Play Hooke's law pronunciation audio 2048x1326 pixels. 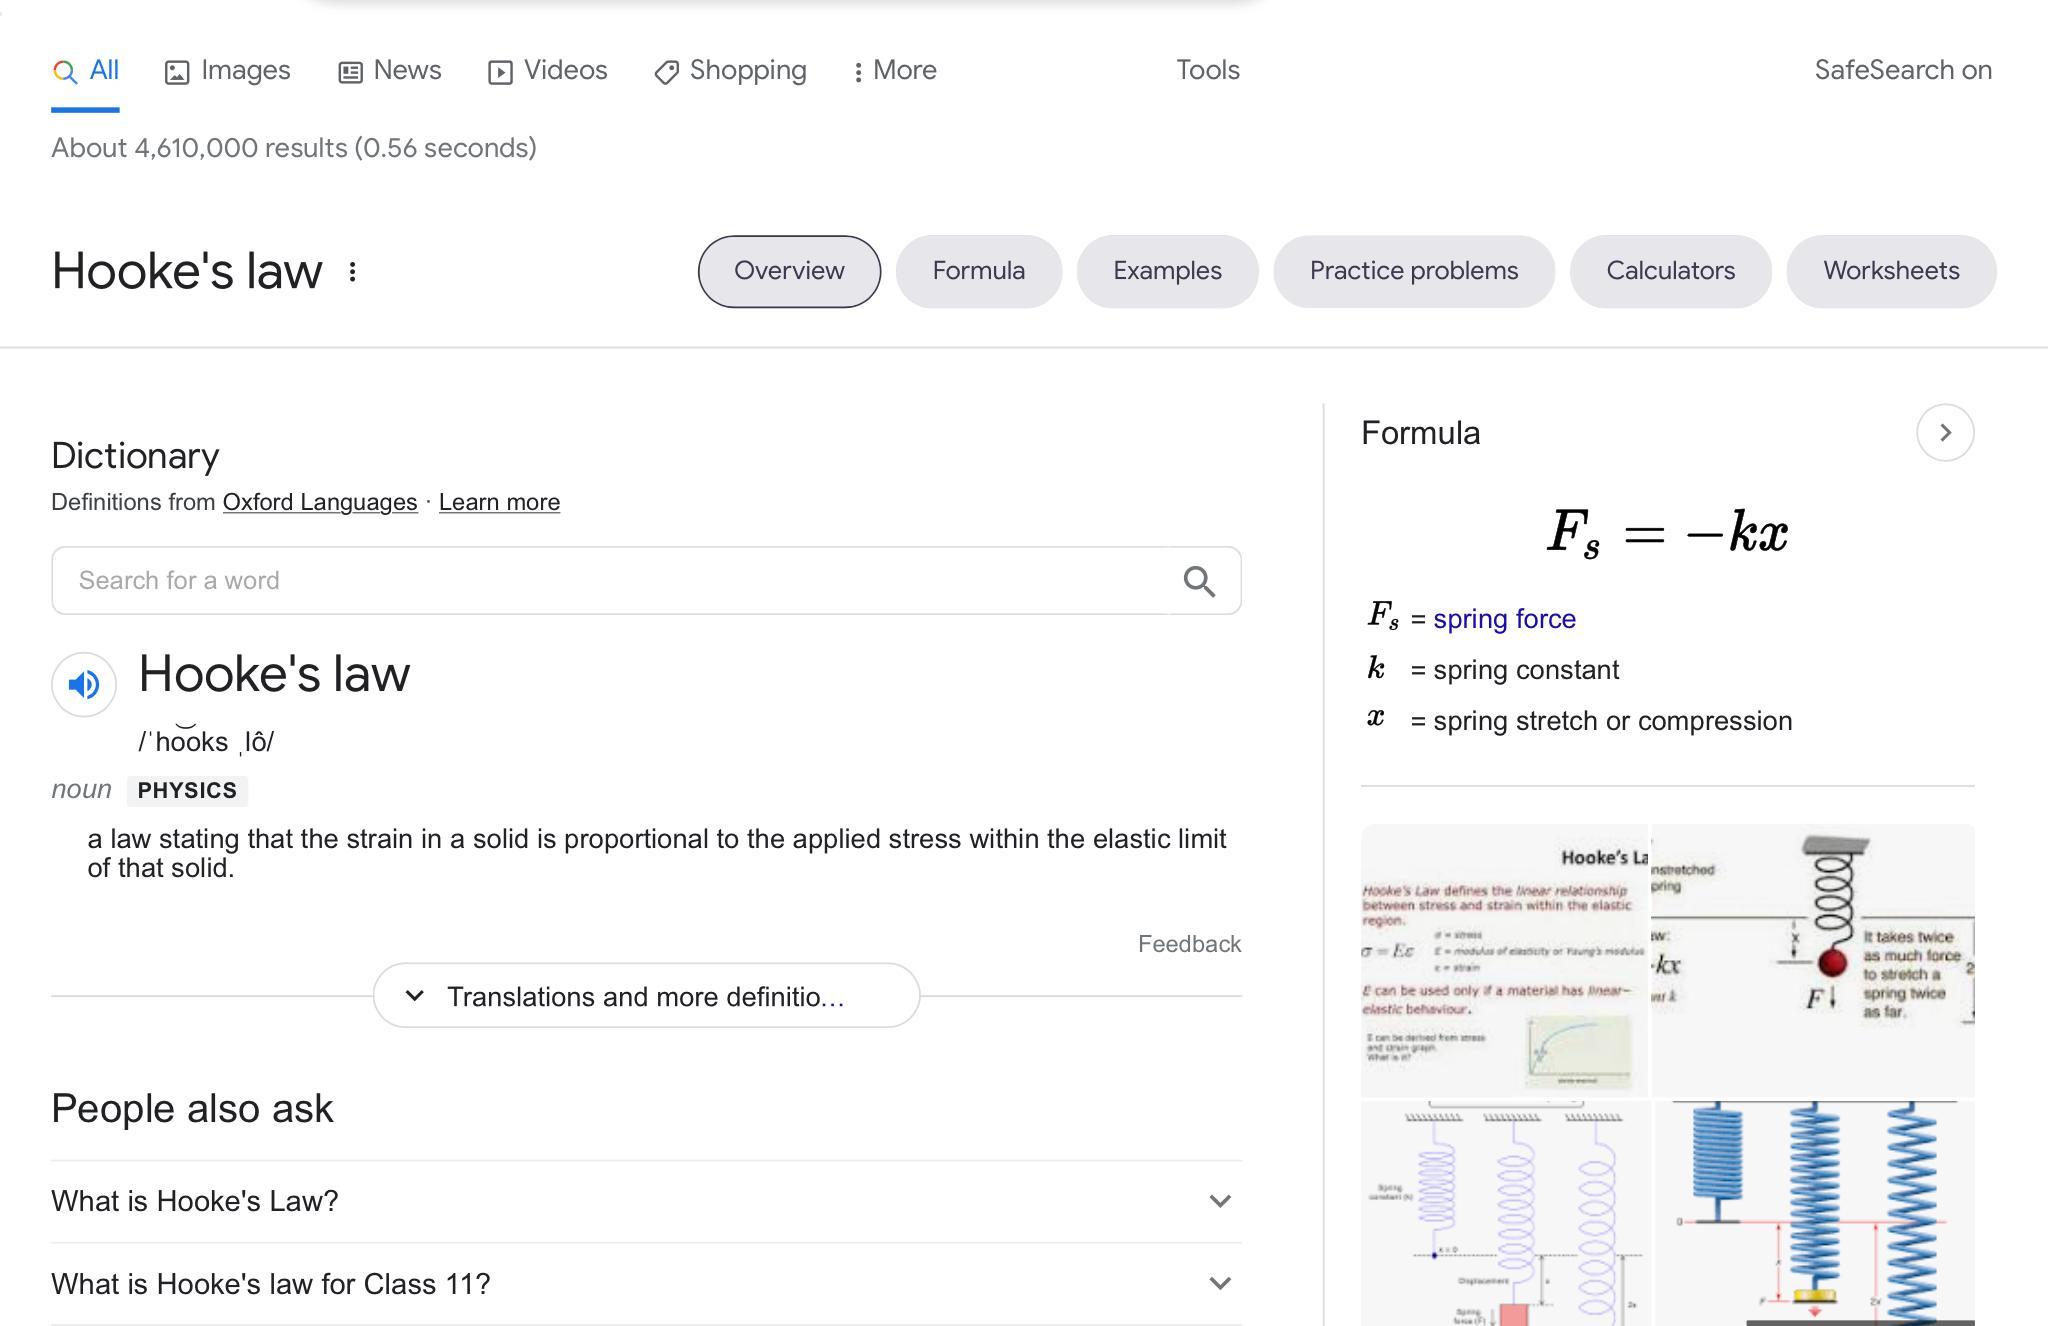click(x=84, y=684)
